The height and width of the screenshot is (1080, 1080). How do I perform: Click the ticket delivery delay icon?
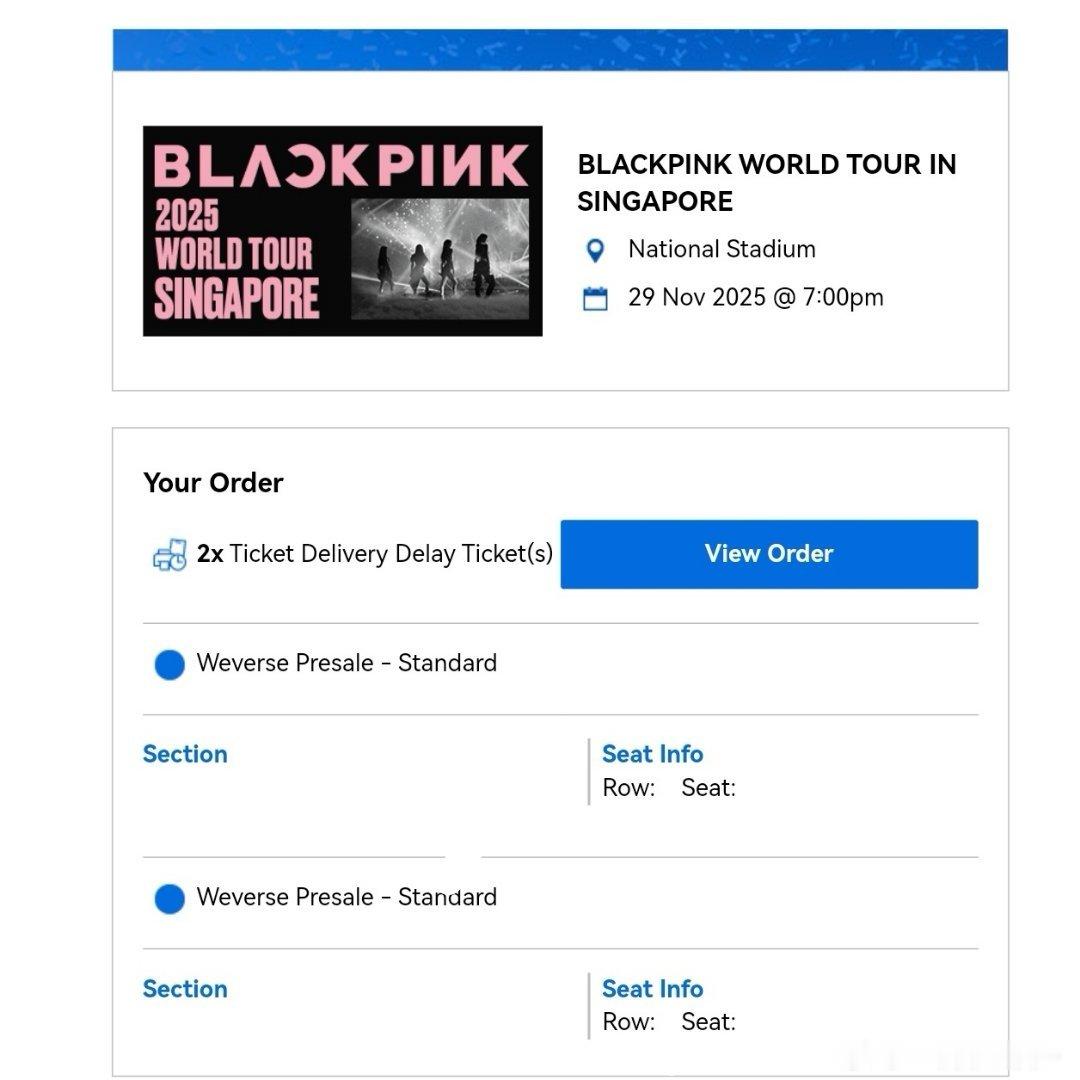pyautogui.click(x=169, y=554)
